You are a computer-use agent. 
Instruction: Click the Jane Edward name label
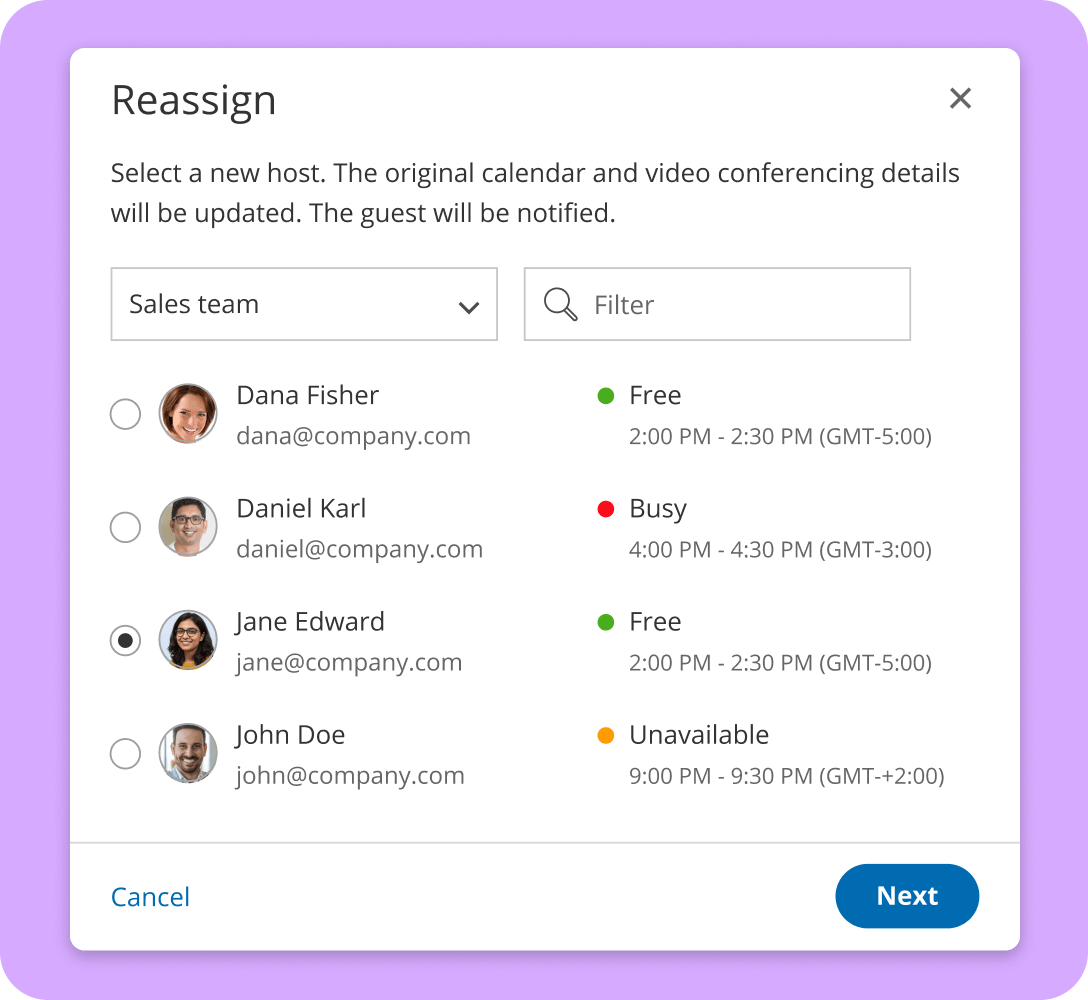point(310,622)
